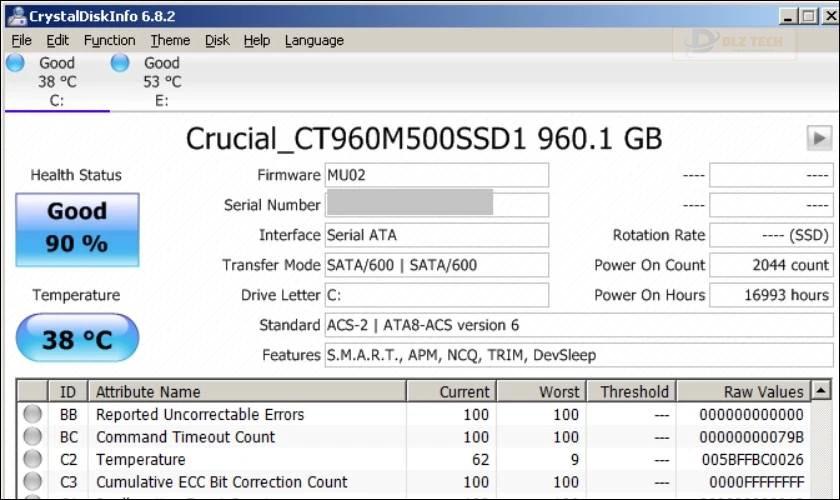Click raw value 000000000000
Viewport: 840px width, 500px height.
751,414
